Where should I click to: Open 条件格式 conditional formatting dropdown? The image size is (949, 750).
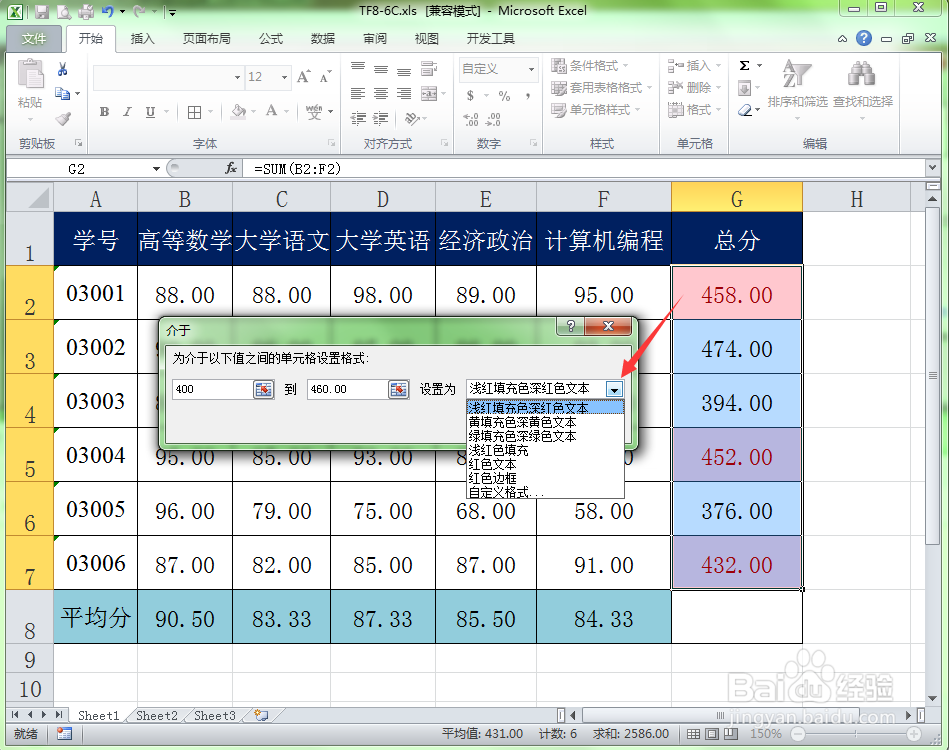[x=591, y=65]
